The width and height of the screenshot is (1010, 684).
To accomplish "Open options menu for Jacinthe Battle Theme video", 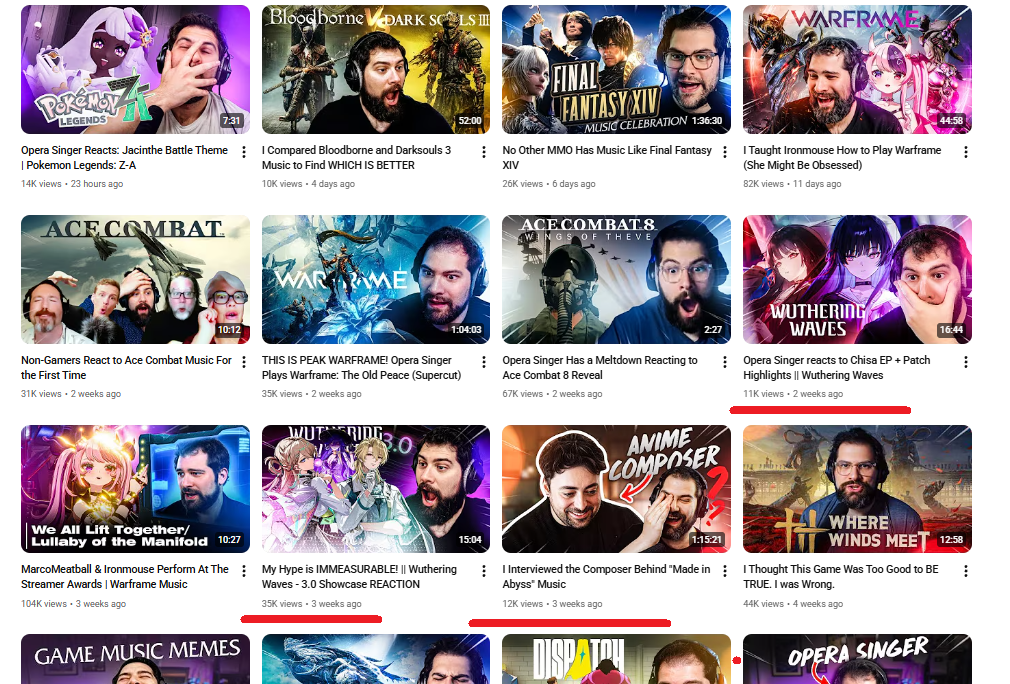I will tap(243, 152).
